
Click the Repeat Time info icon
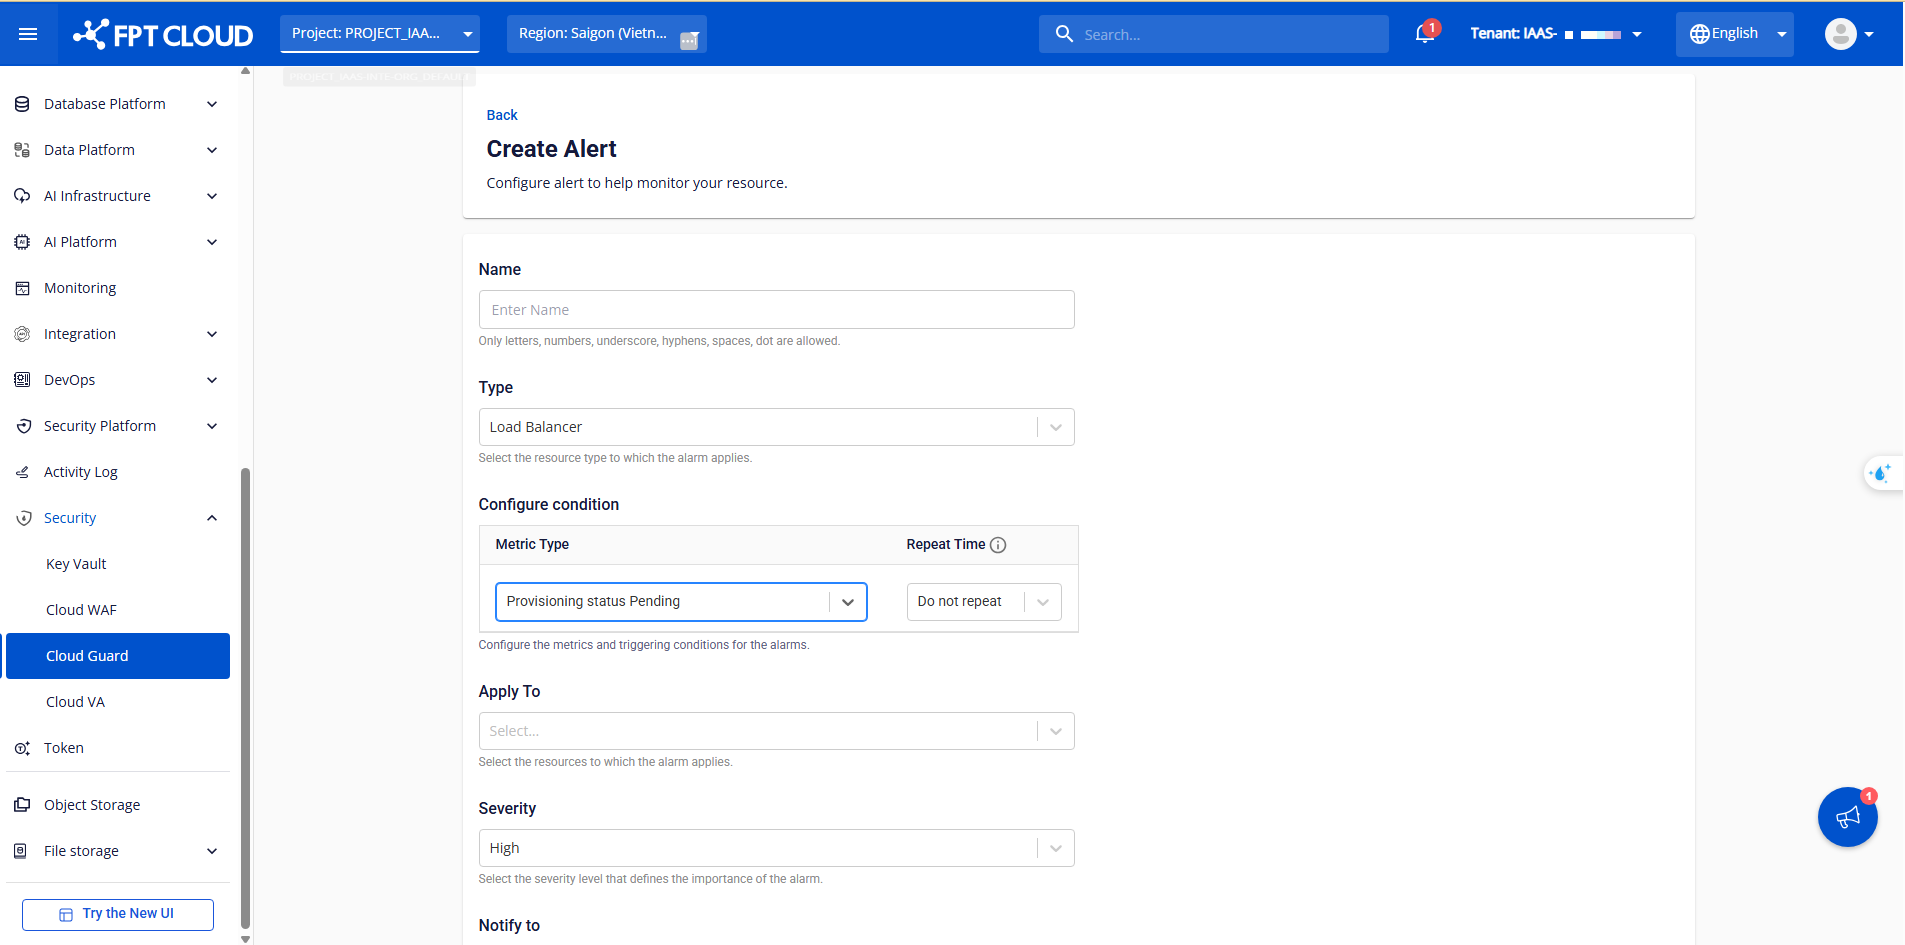998,545
